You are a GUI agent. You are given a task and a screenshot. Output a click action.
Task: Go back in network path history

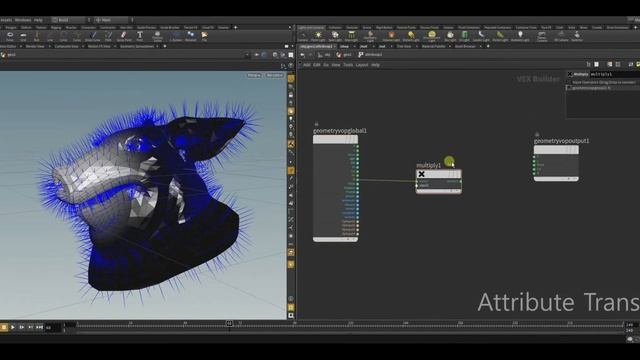coord(302,55)
